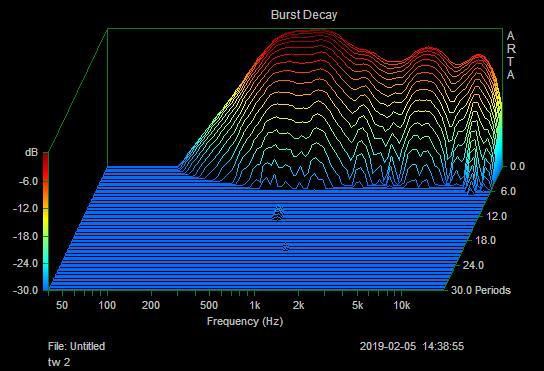Click the Frequency (Hz) axis title
Screen dimensions: 544x371
[245, 321]
